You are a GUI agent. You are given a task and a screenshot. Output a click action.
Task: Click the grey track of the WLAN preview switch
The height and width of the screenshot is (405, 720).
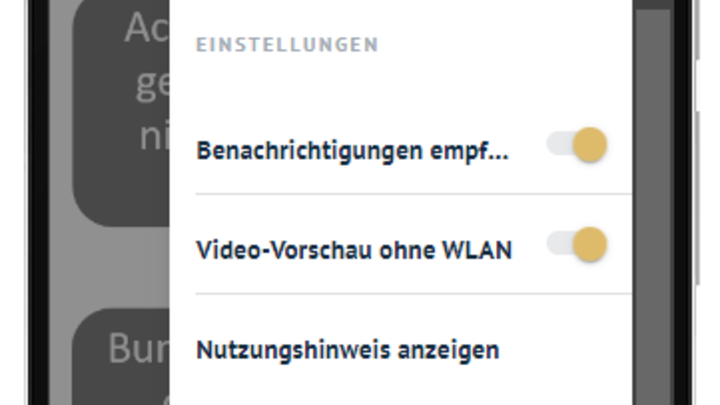(x=559, y=243)
